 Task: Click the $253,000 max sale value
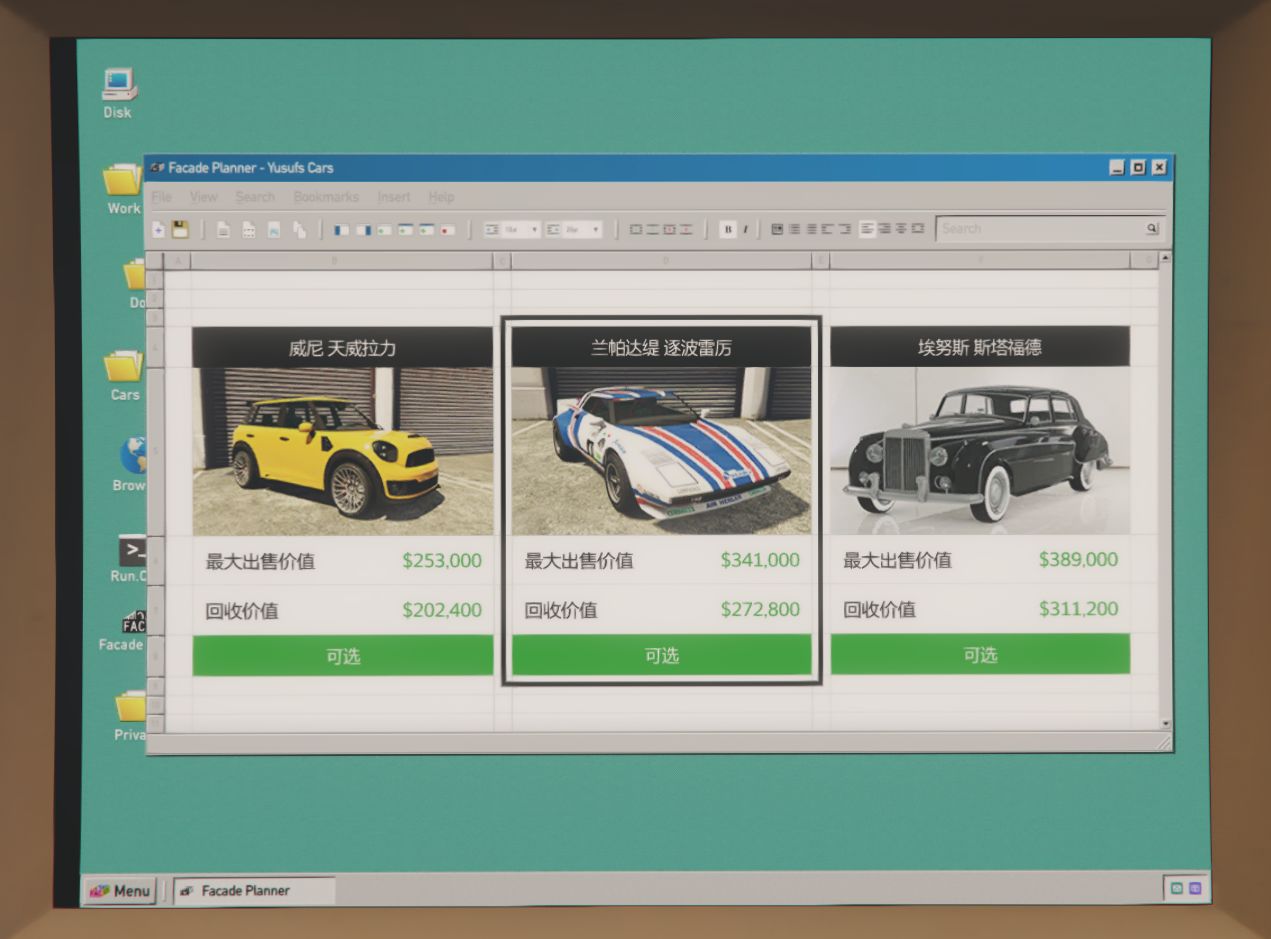[x=442, y=561]
